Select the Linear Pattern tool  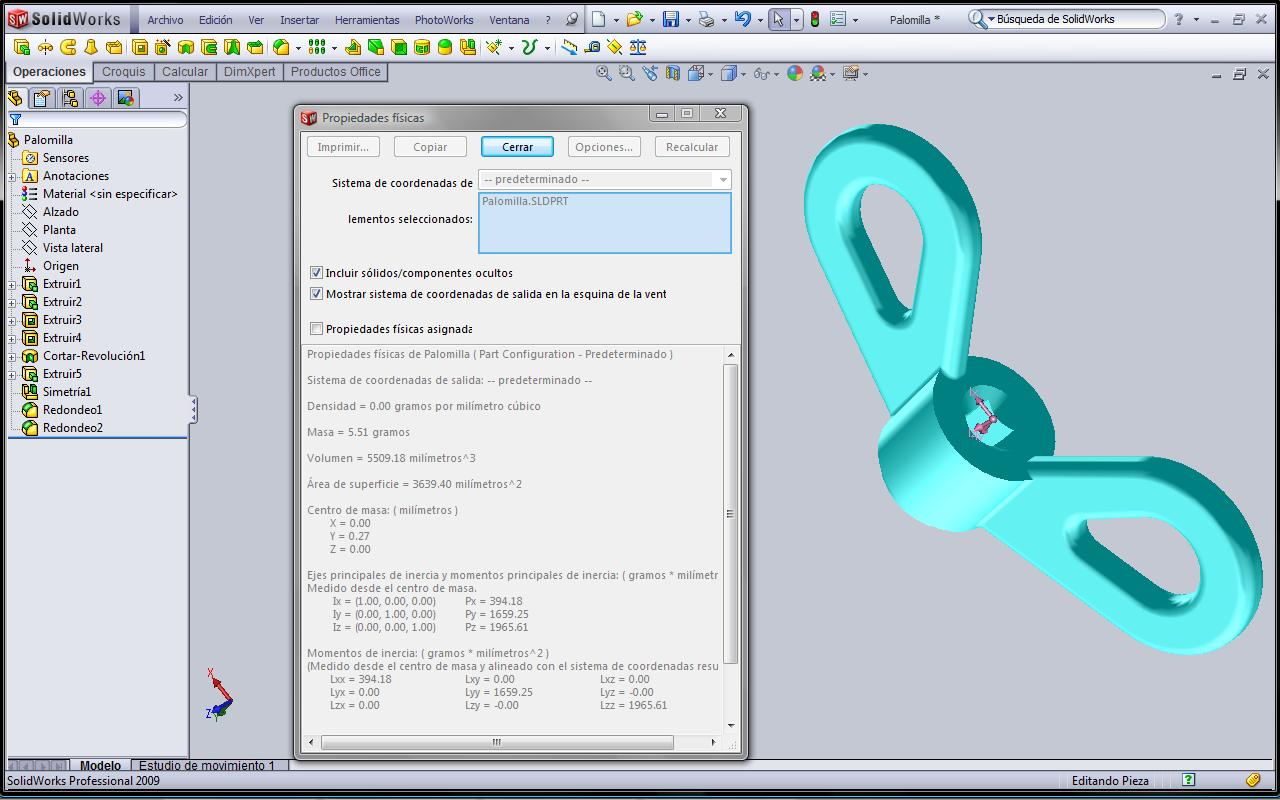tap(316, 47)
